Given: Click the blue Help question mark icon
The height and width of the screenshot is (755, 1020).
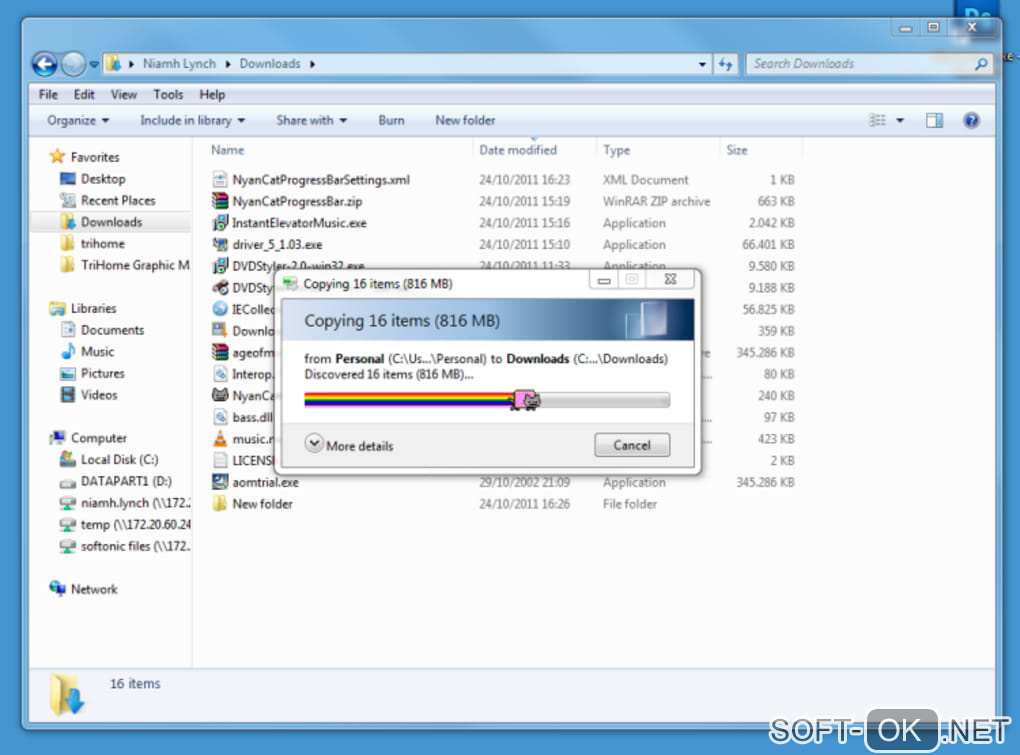Looking at the screenshot, I should point(971,120).
